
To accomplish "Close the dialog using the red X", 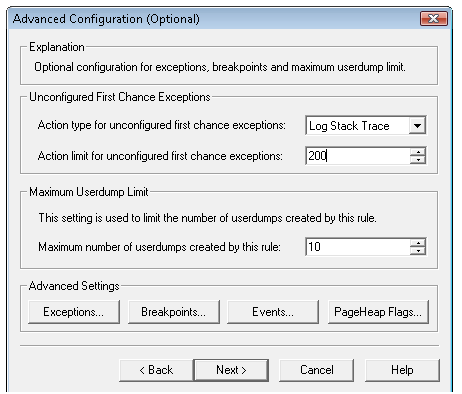I will tap(433, 18).
